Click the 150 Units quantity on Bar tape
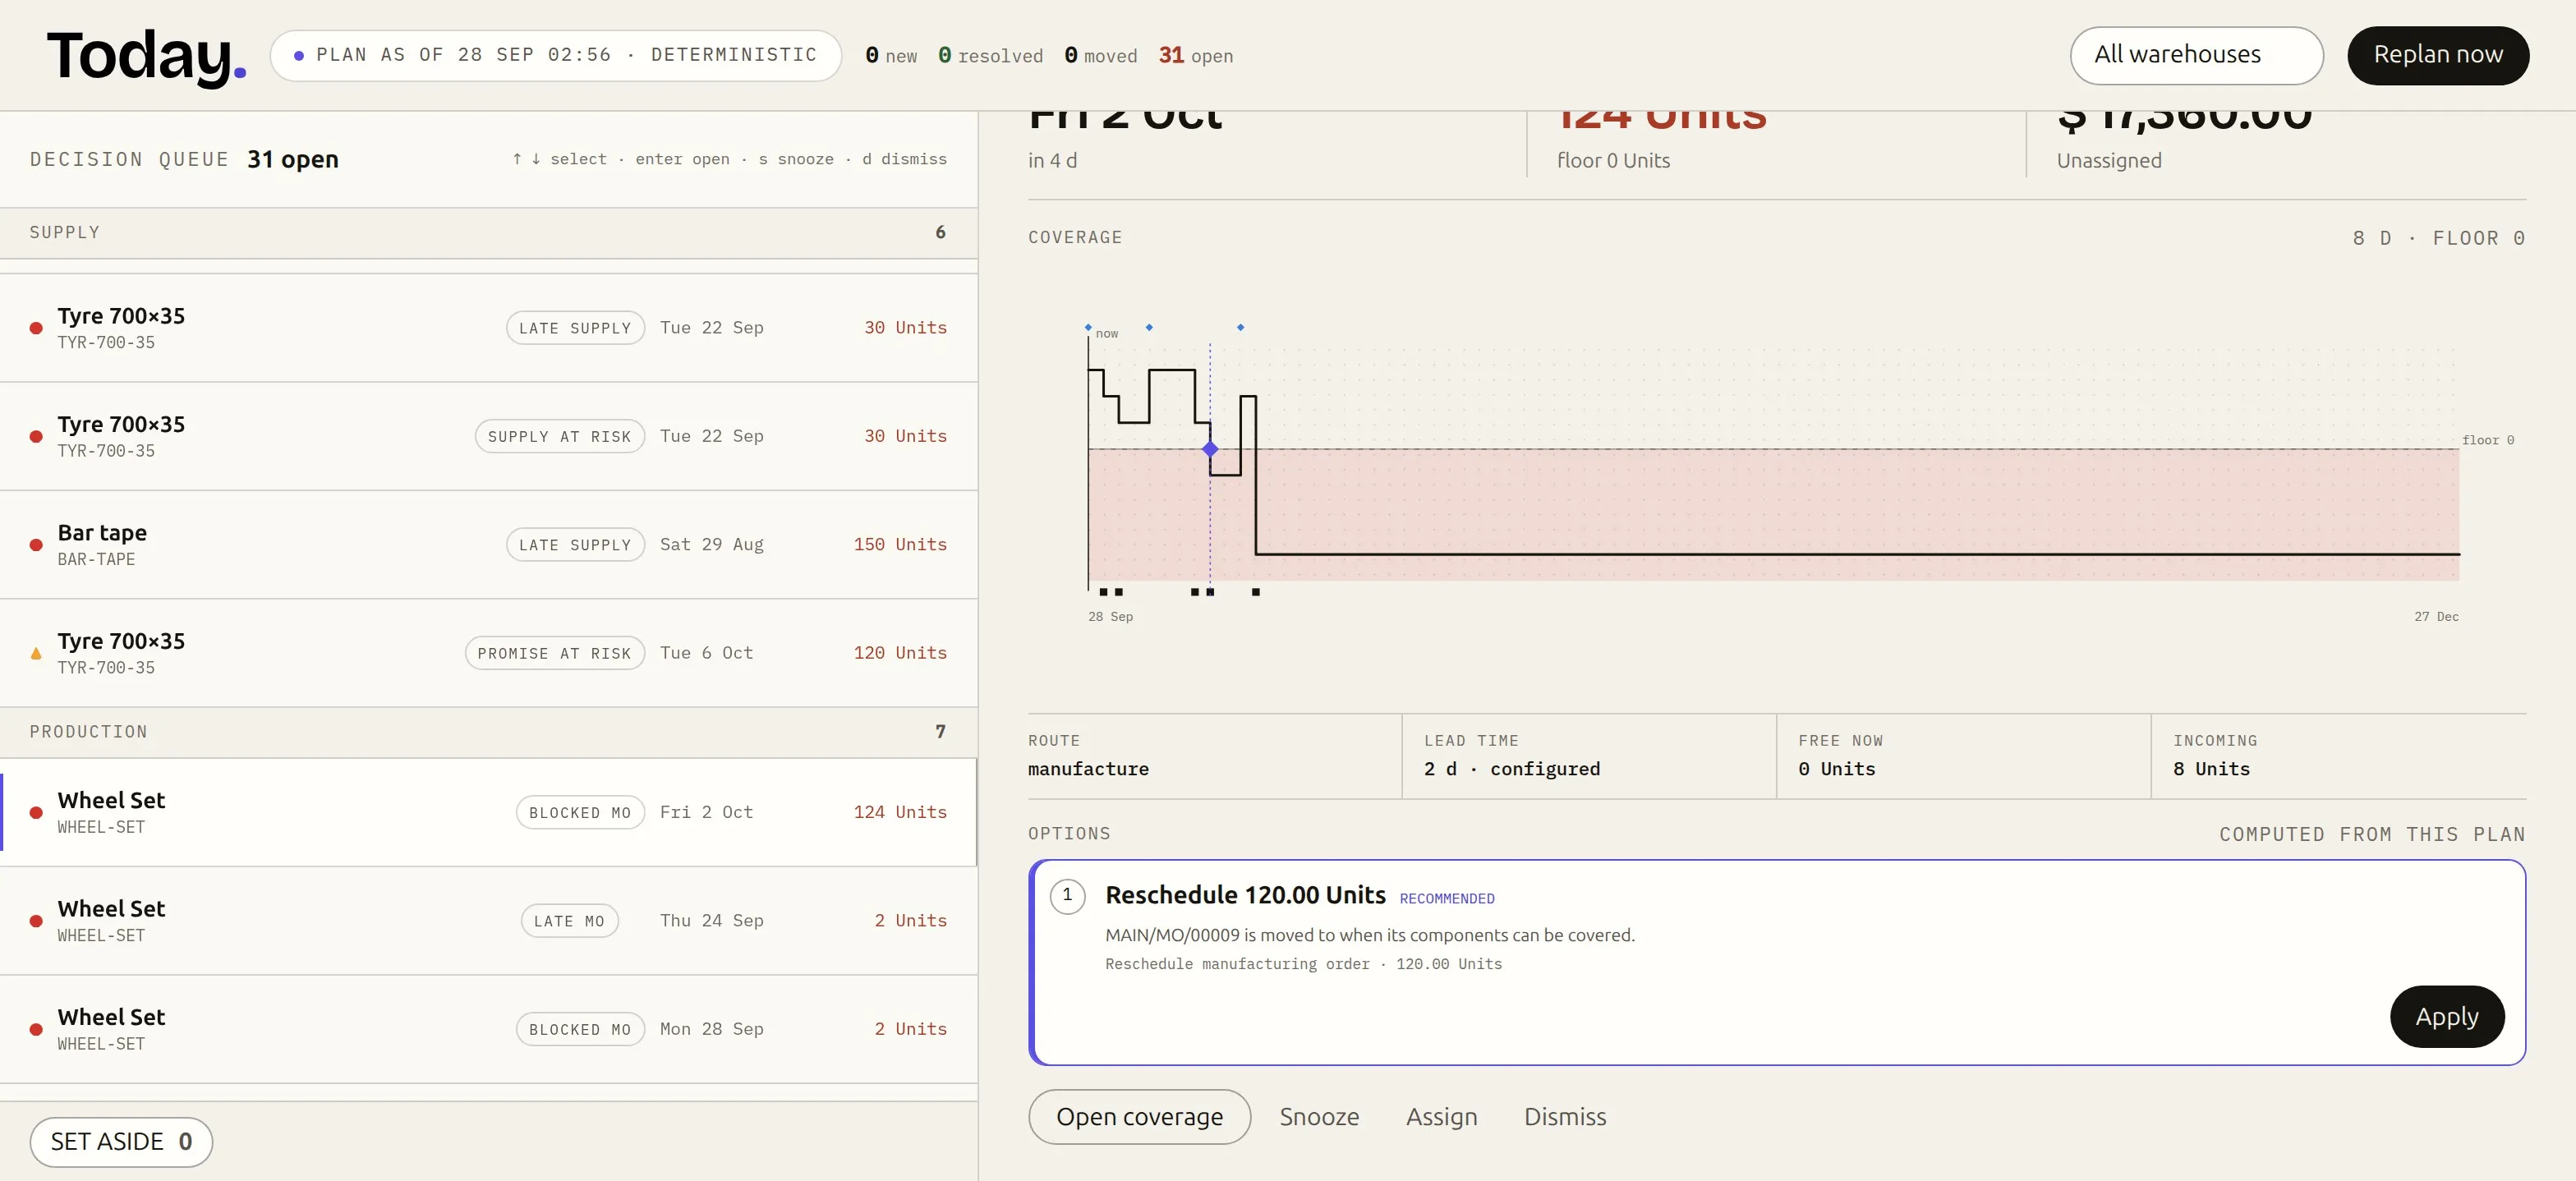This screenshot has width=2576, height=1181. (x=900, y=544)
